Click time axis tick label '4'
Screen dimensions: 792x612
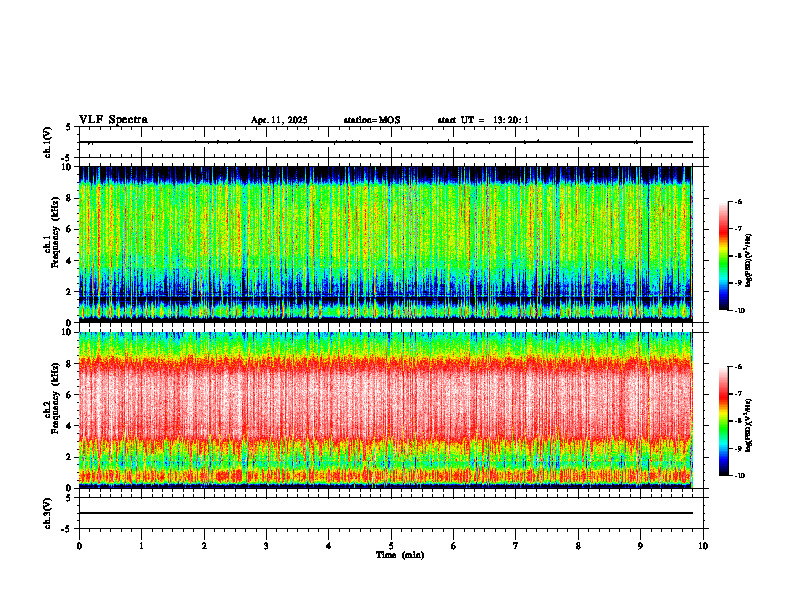pos(329,546)
